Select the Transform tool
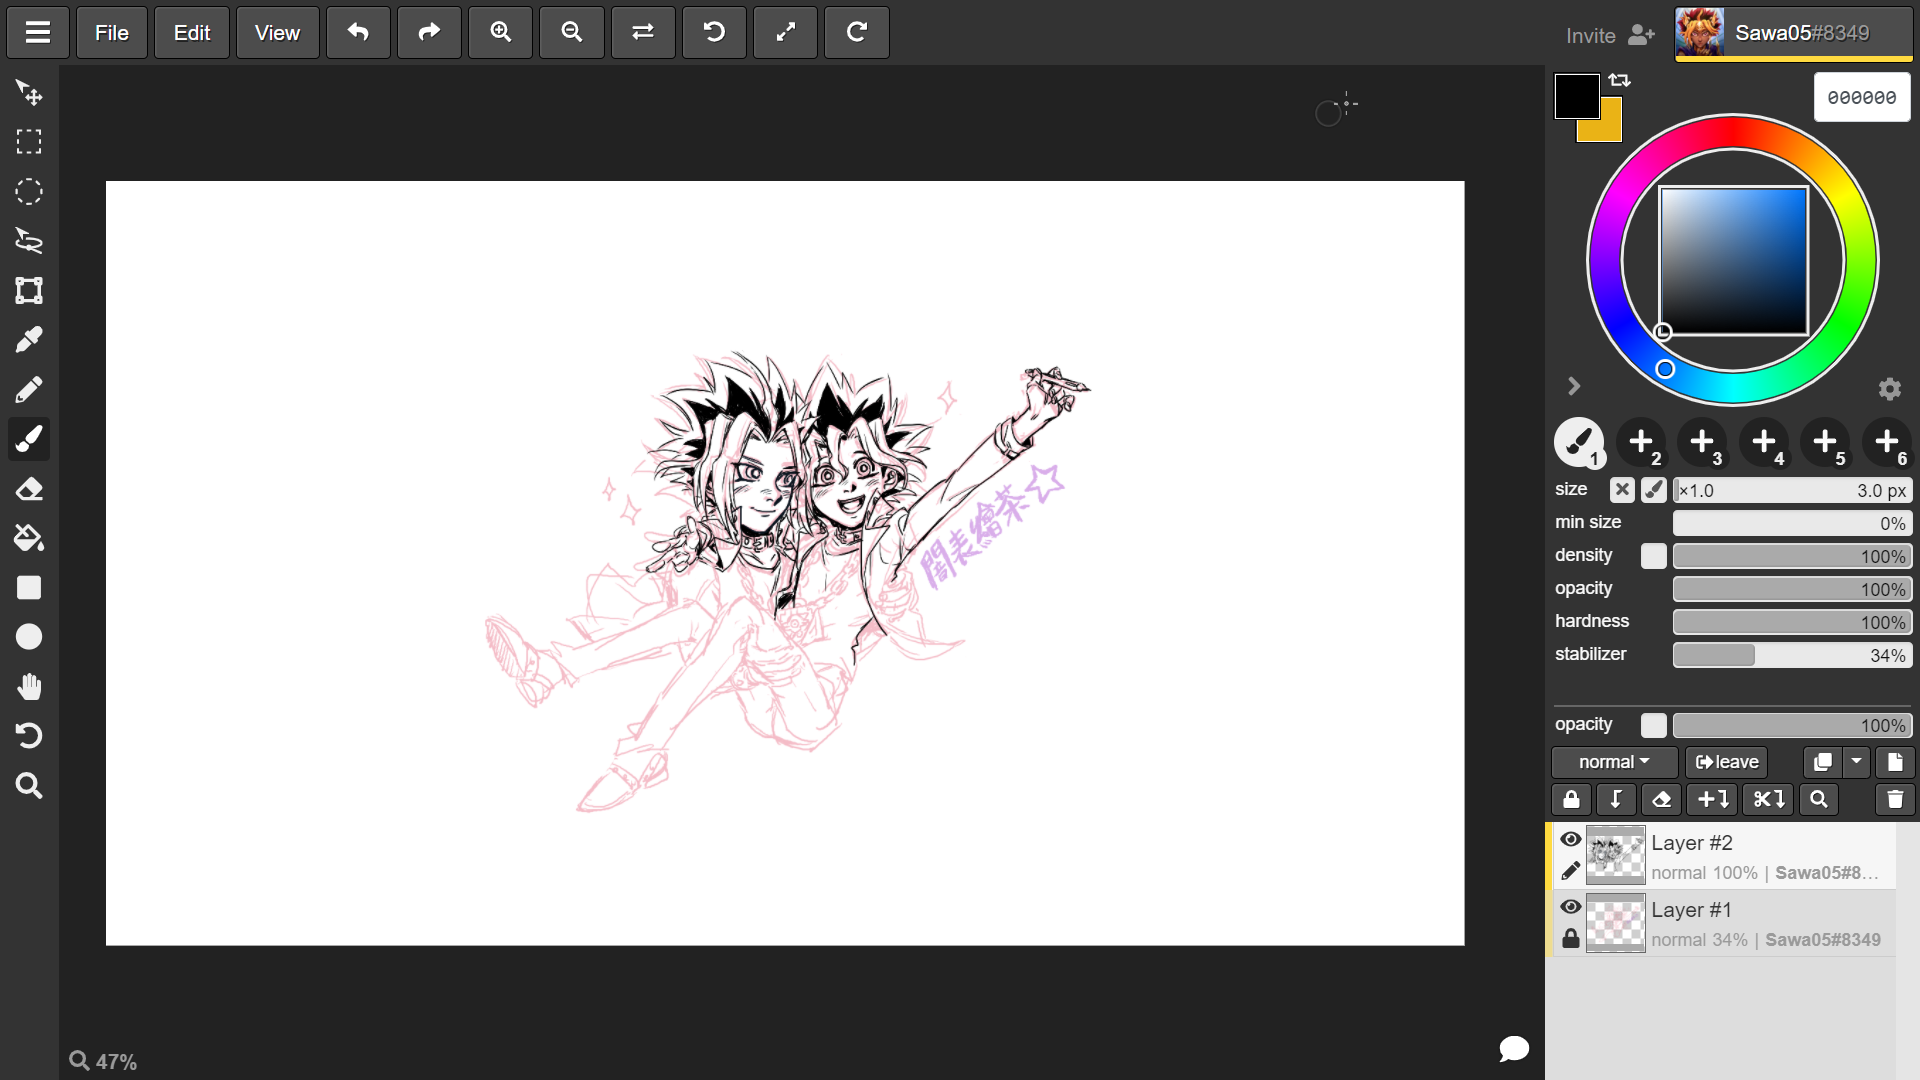 coord(29,290)
